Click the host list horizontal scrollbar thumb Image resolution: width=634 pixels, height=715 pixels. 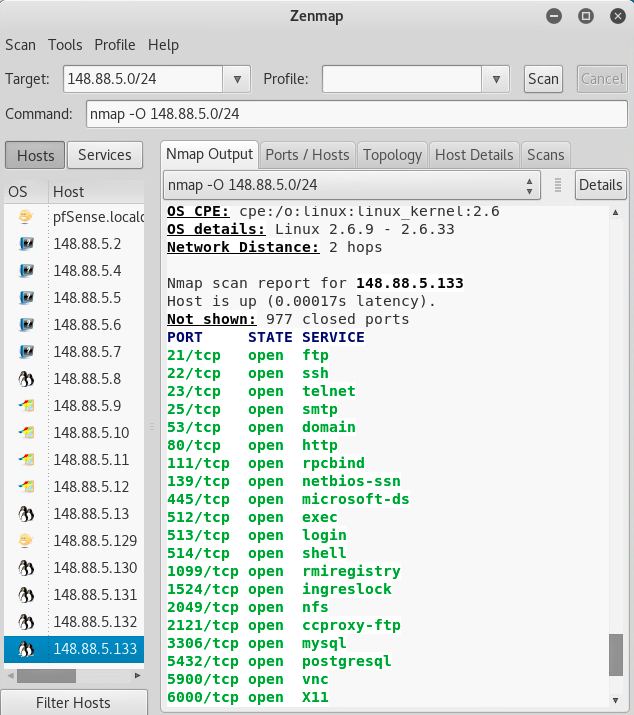click(47, 676)
